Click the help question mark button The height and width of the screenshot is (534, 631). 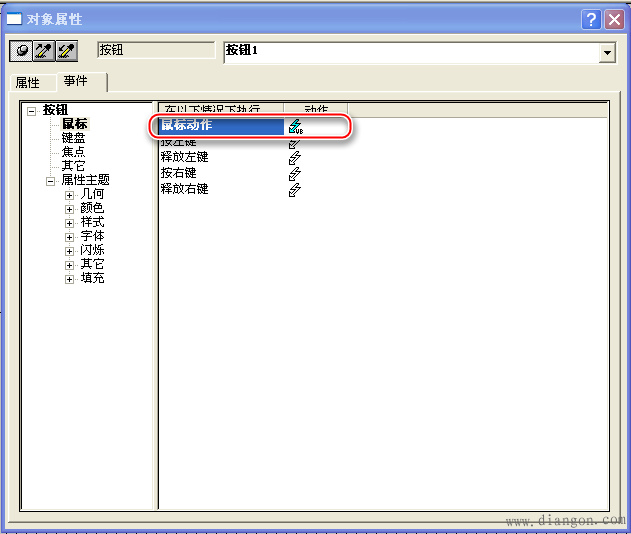pos(592,19)
